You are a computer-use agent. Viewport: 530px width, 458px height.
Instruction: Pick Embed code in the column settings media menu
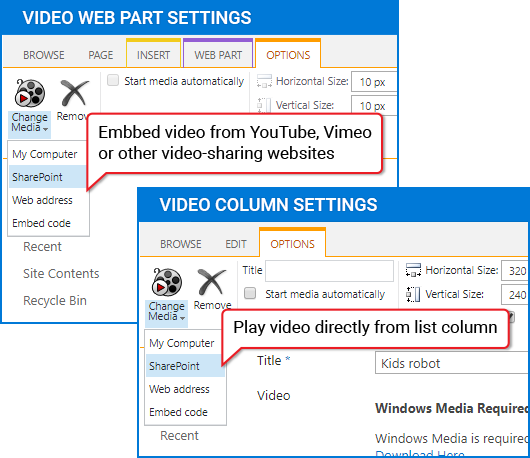point(185,412)
